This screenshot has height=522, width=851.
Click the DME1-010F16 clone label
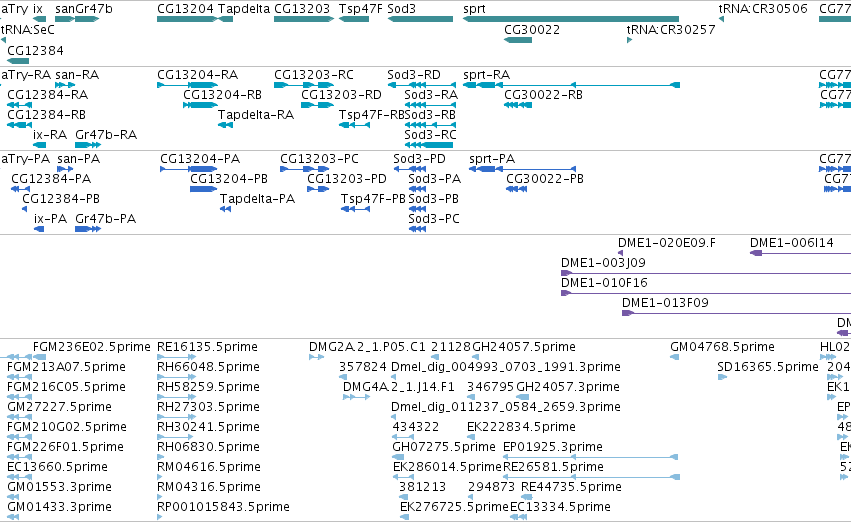tap(605, 283)
